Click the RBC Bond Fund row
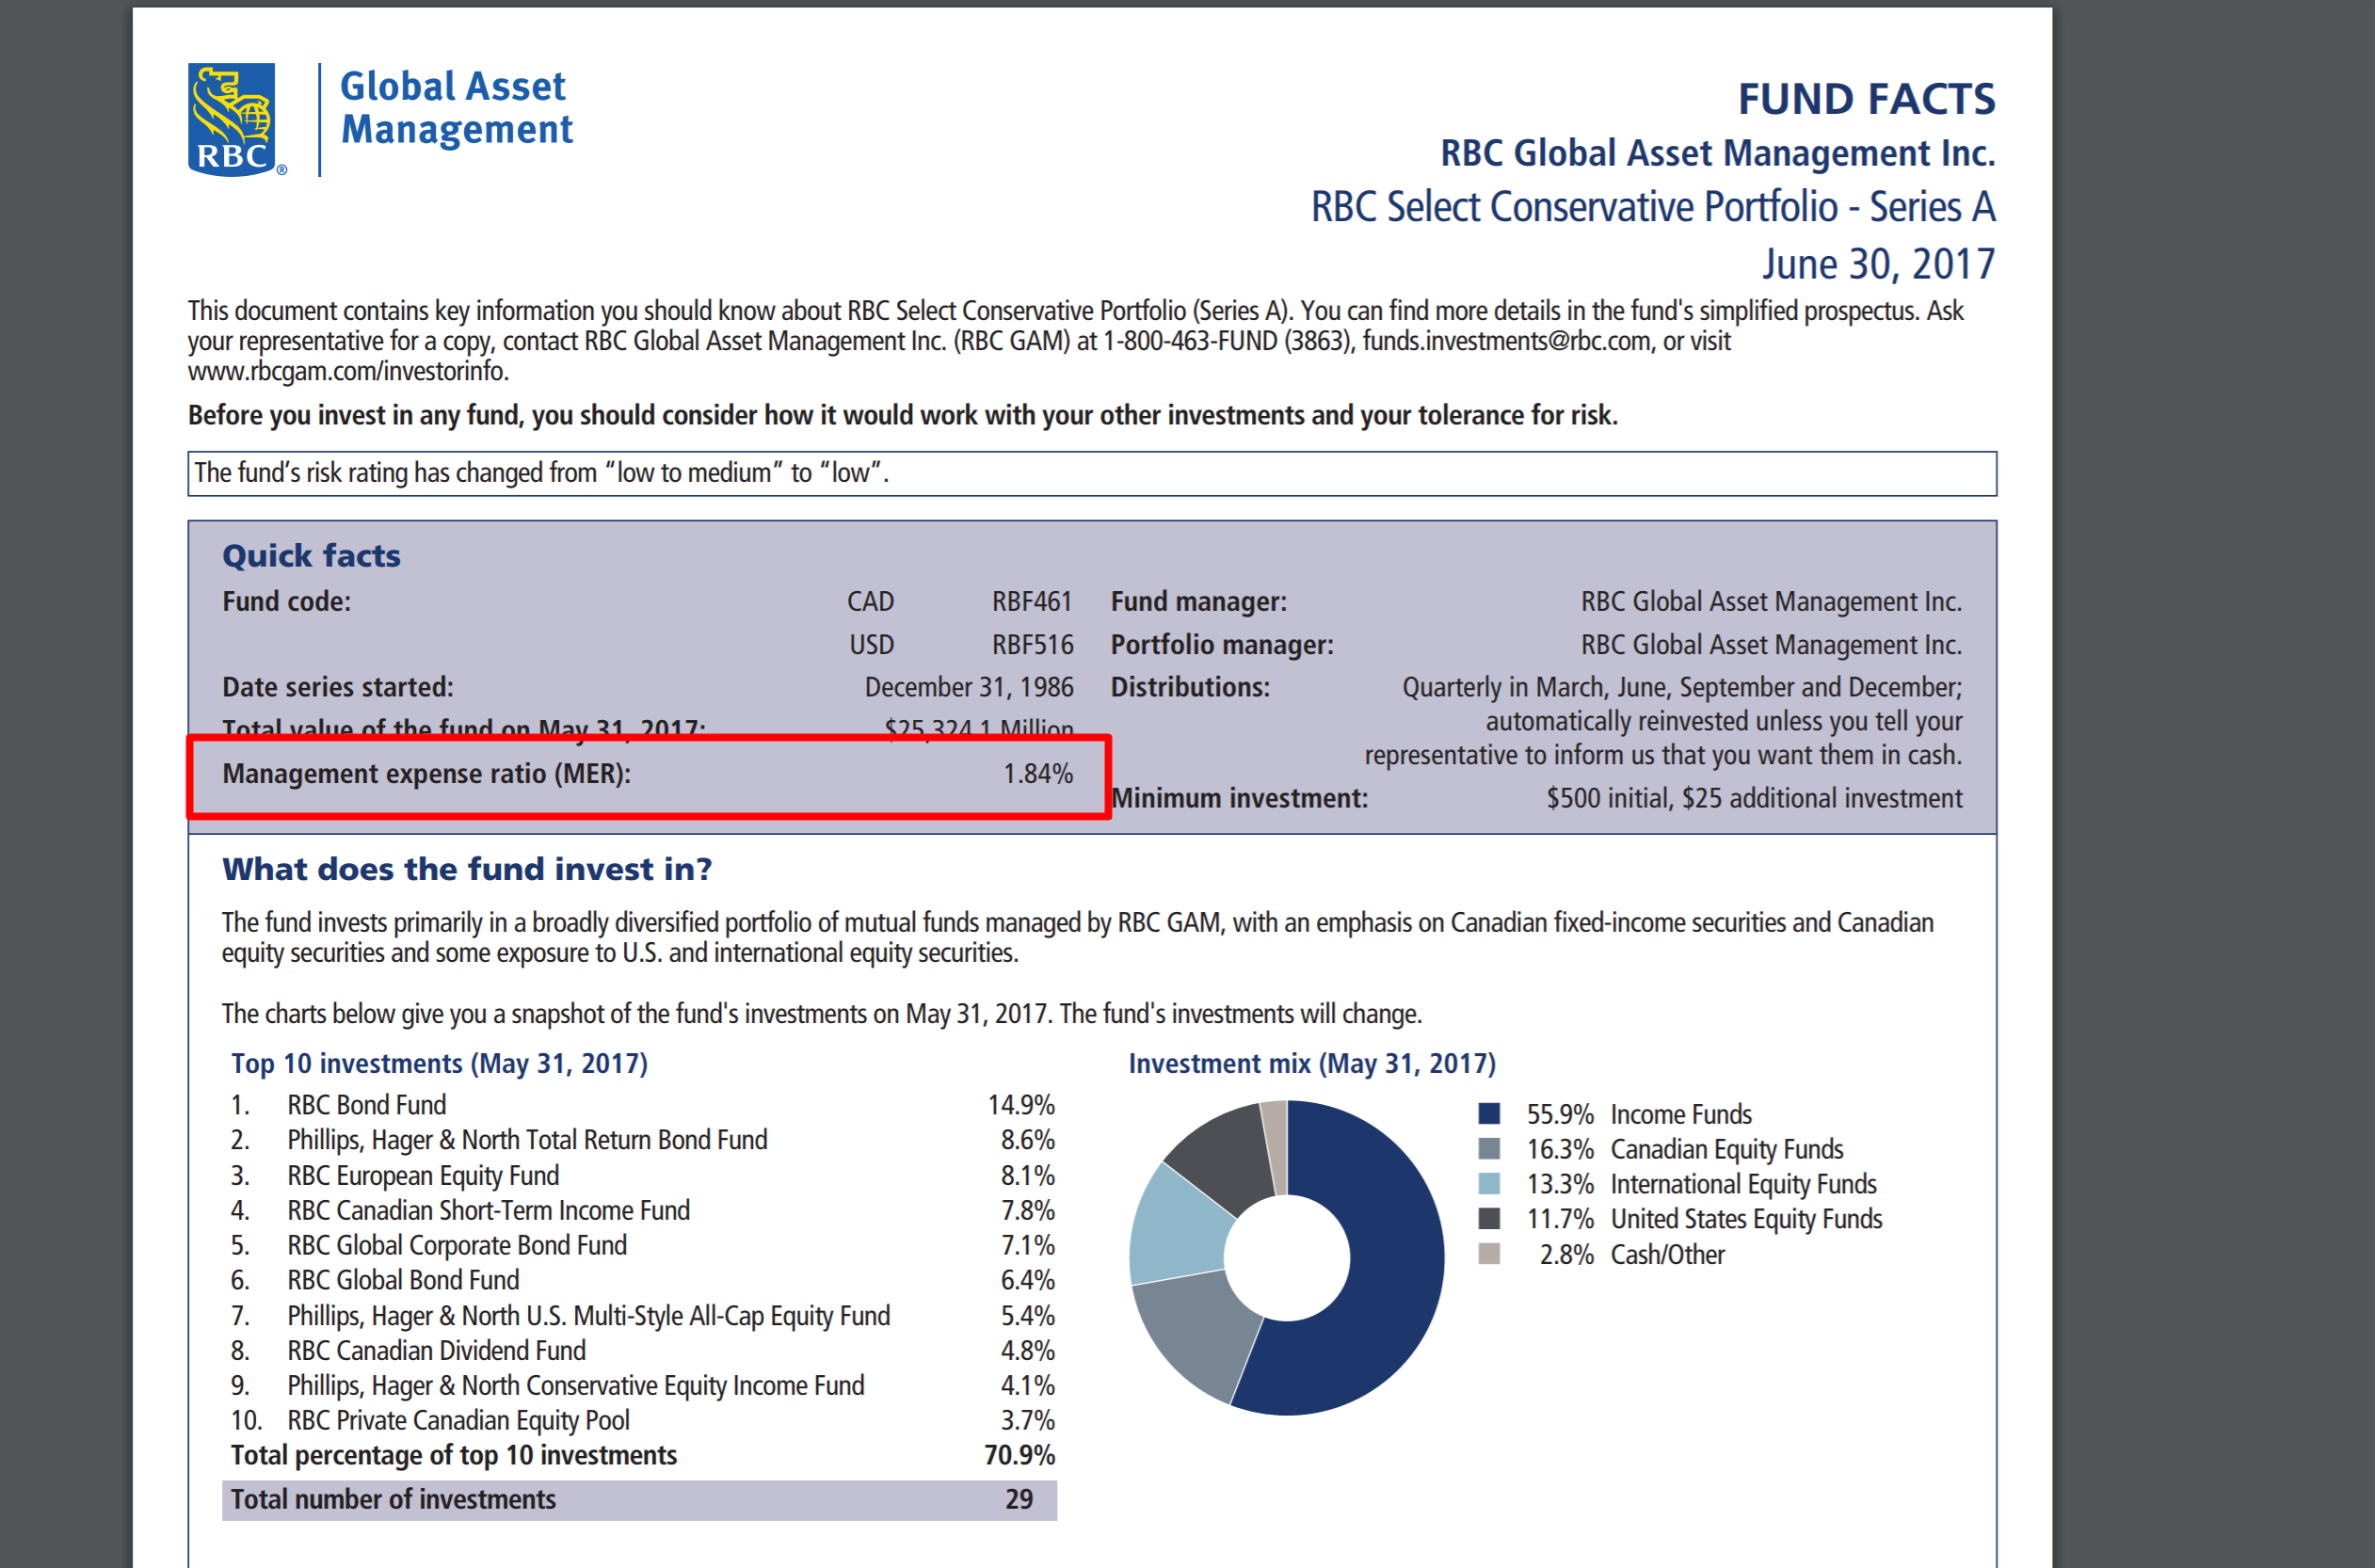The height and width of the screenshot is (1568, 2375). (x=367, y=1105)
